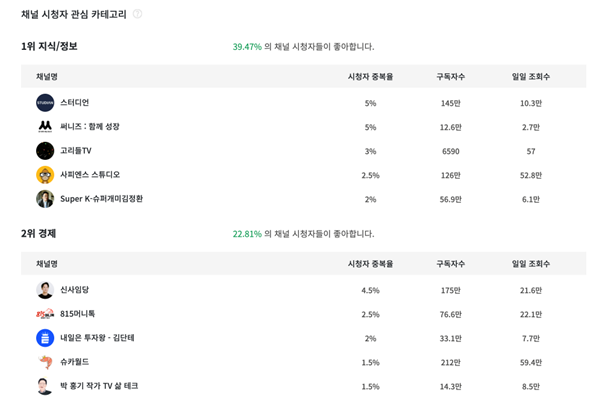Screen dimensions: 602x405
Task: Click 시청자 중복율 header in 지식/정보 table
Action: [x=370, y=77]
